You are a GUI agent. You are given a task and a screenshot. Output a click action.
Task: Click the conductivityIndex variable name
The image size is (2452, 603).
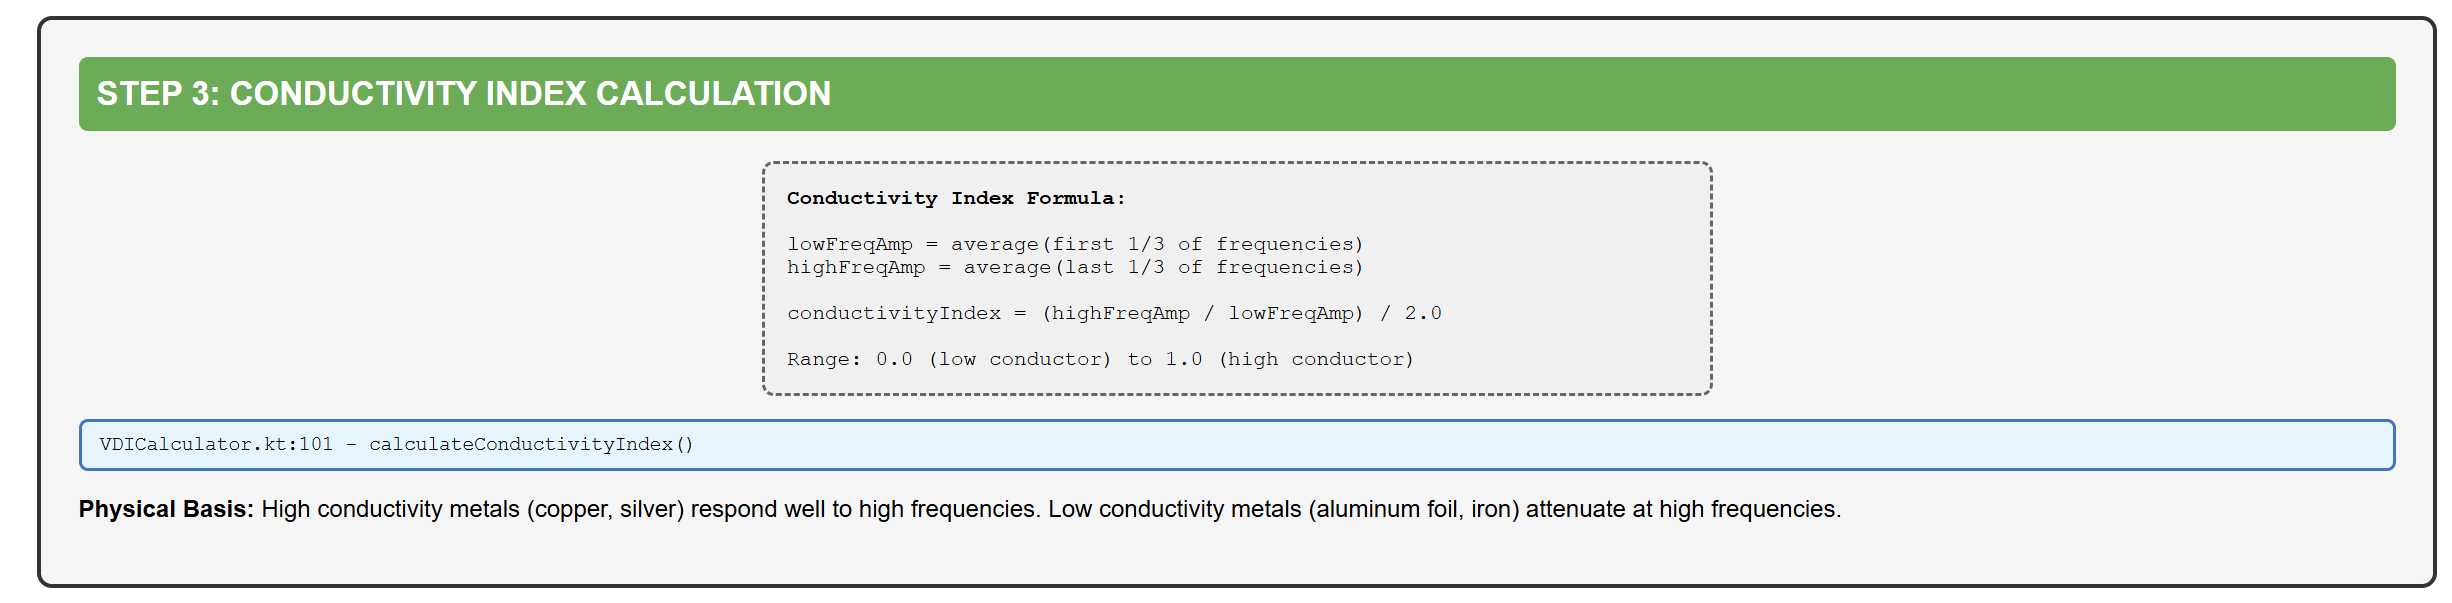pos(893,313)
